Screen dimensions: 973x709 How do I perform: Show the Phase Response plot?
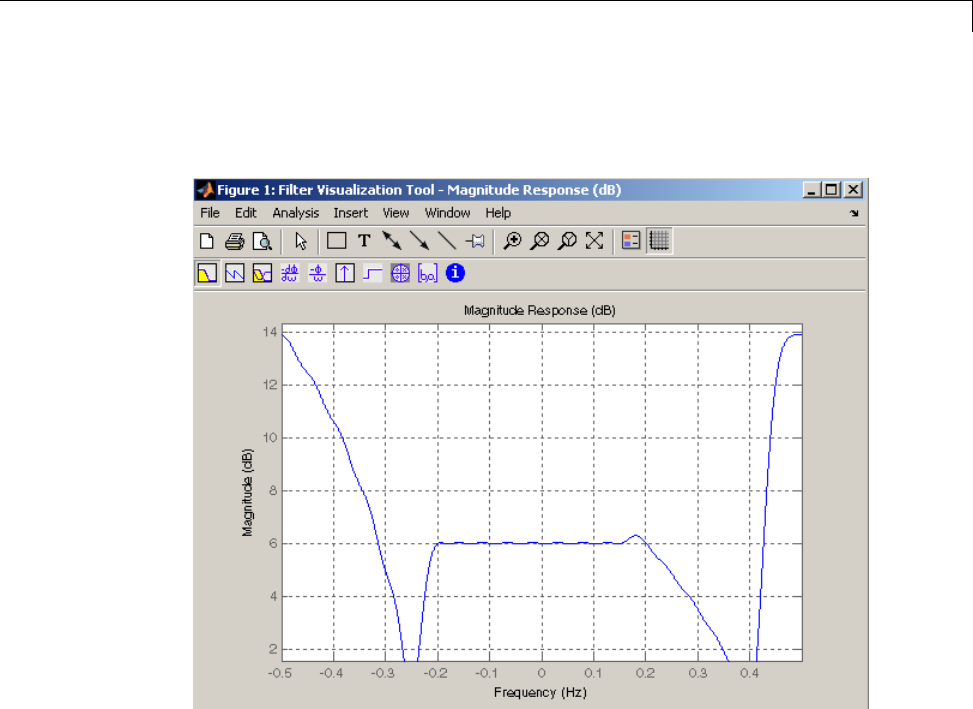coord(235,273)
